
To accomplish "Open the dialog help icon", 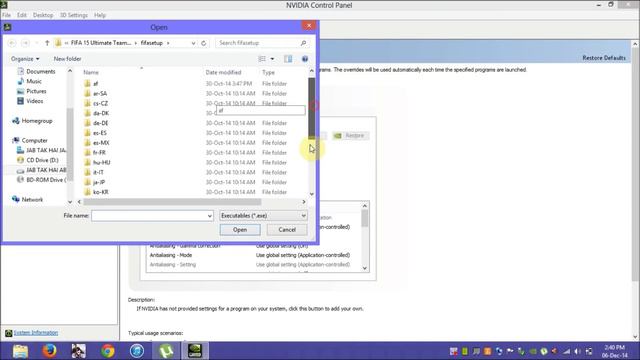I will coord(305,59).
